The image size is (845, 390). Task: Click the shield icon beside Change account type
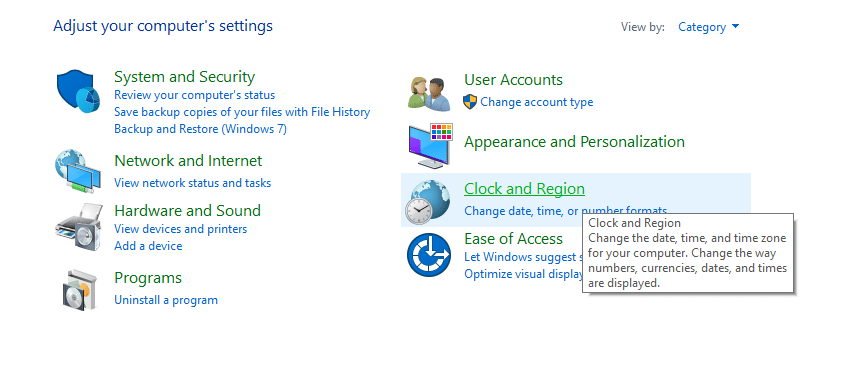pos(470,102)
